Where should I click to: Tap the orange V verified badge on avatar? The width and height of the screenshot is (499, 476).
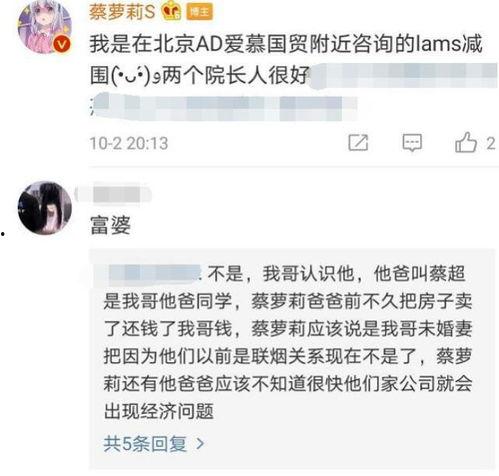(x=62, y=44)
